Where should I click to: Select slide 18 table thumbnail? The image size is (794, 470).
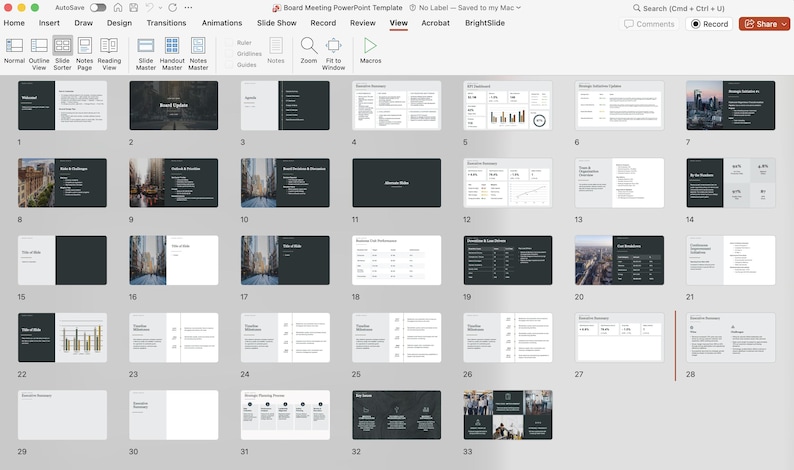(396, 260)
